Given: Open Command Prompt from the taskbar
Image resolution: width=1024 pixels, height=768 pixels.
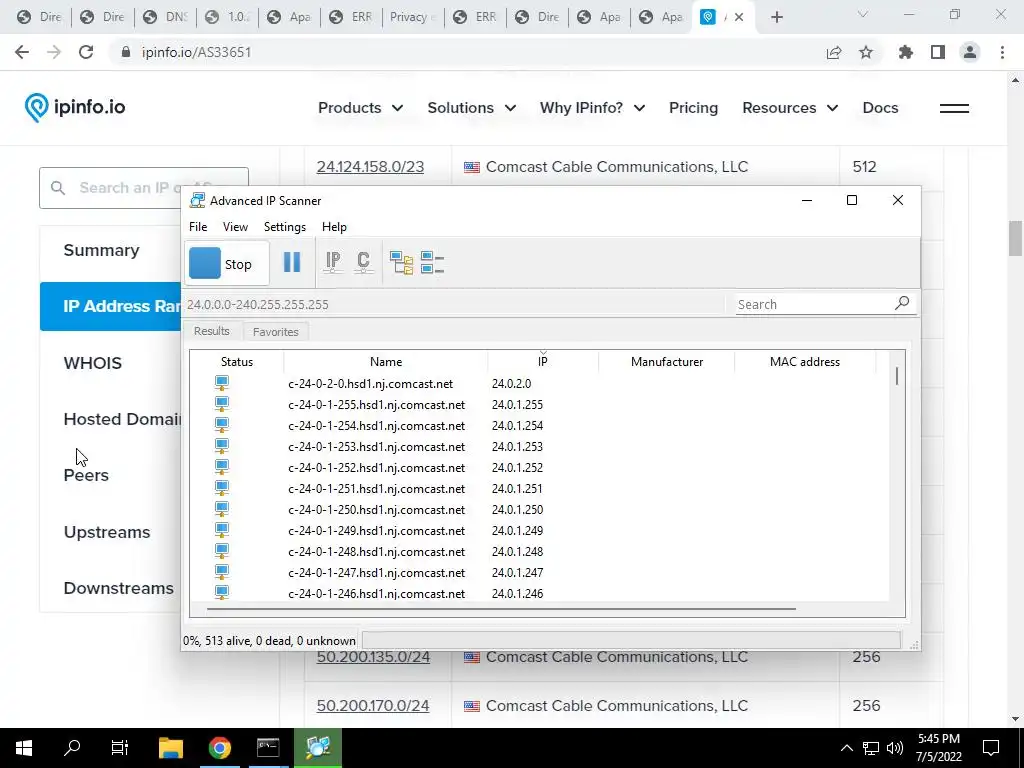Looking at the screenshot, I should point(268,748).
